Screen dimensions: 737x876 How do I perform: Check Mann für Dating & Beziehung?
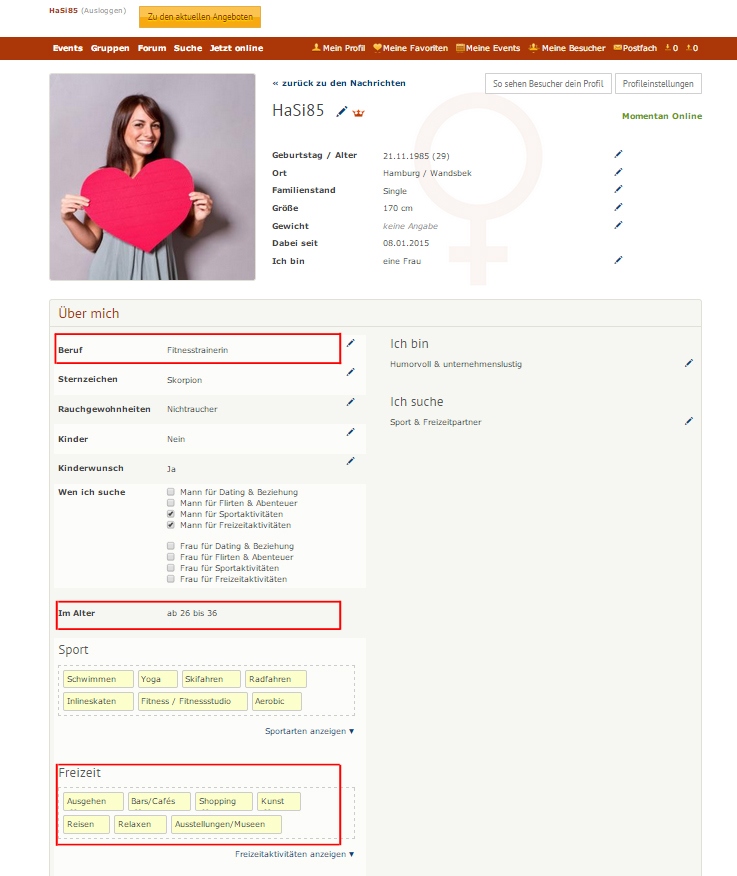coord(171,492)
